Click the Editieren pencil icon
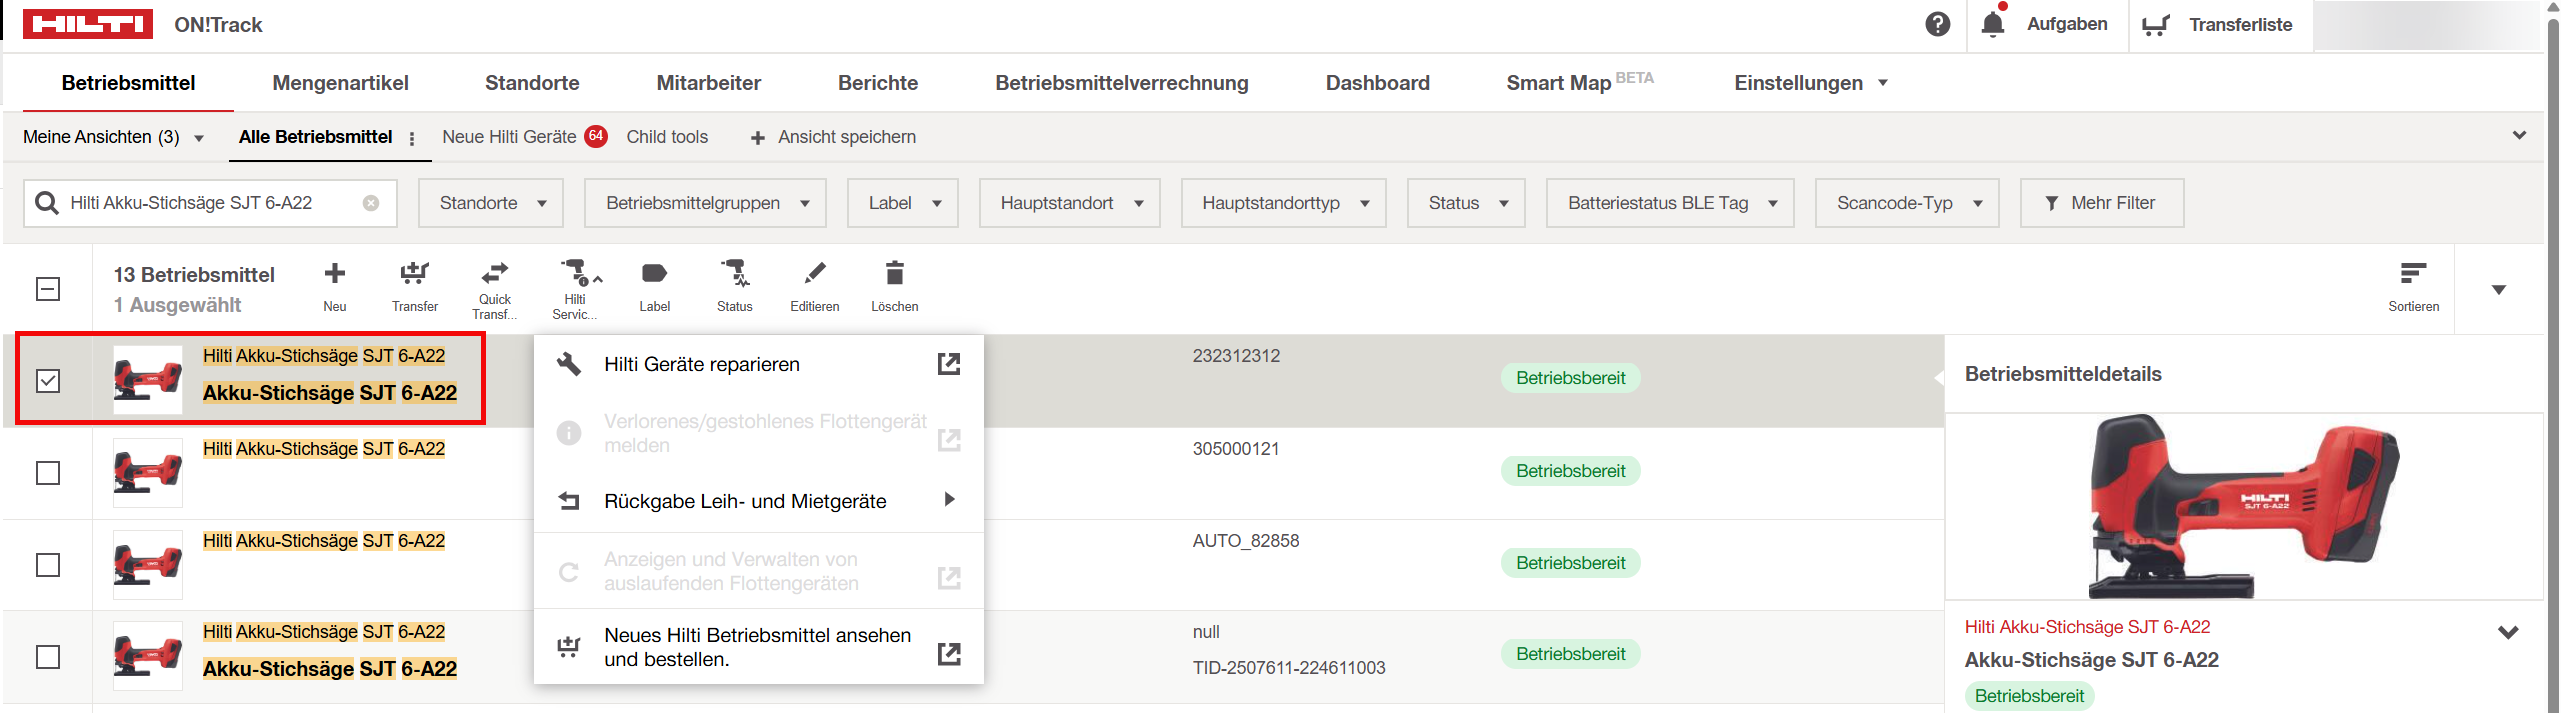The image size is (2561, 713). (815, 273)
